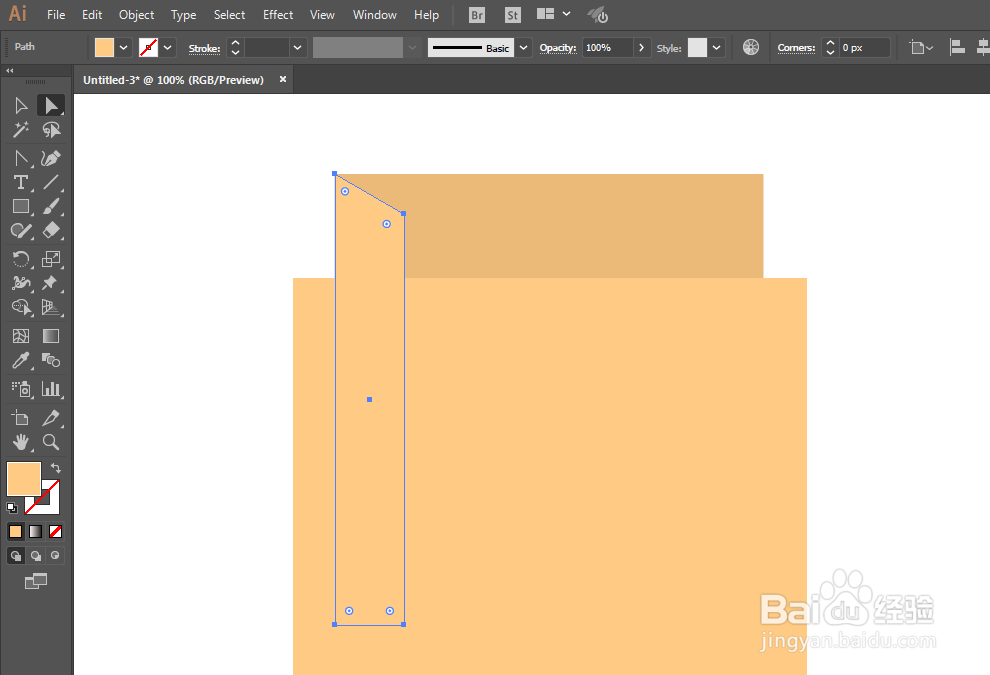Open the Stroke panel link

point(205,48)
